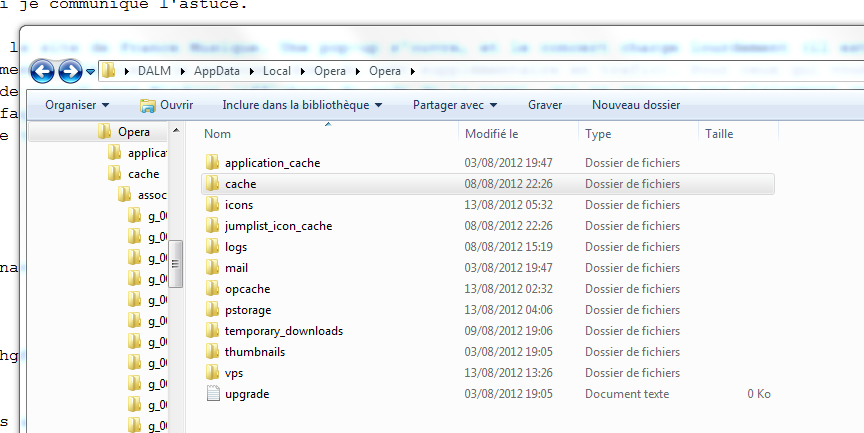Select the mail folder icon
The width and height of the screenshot is (864, 433).
(213, 268)
